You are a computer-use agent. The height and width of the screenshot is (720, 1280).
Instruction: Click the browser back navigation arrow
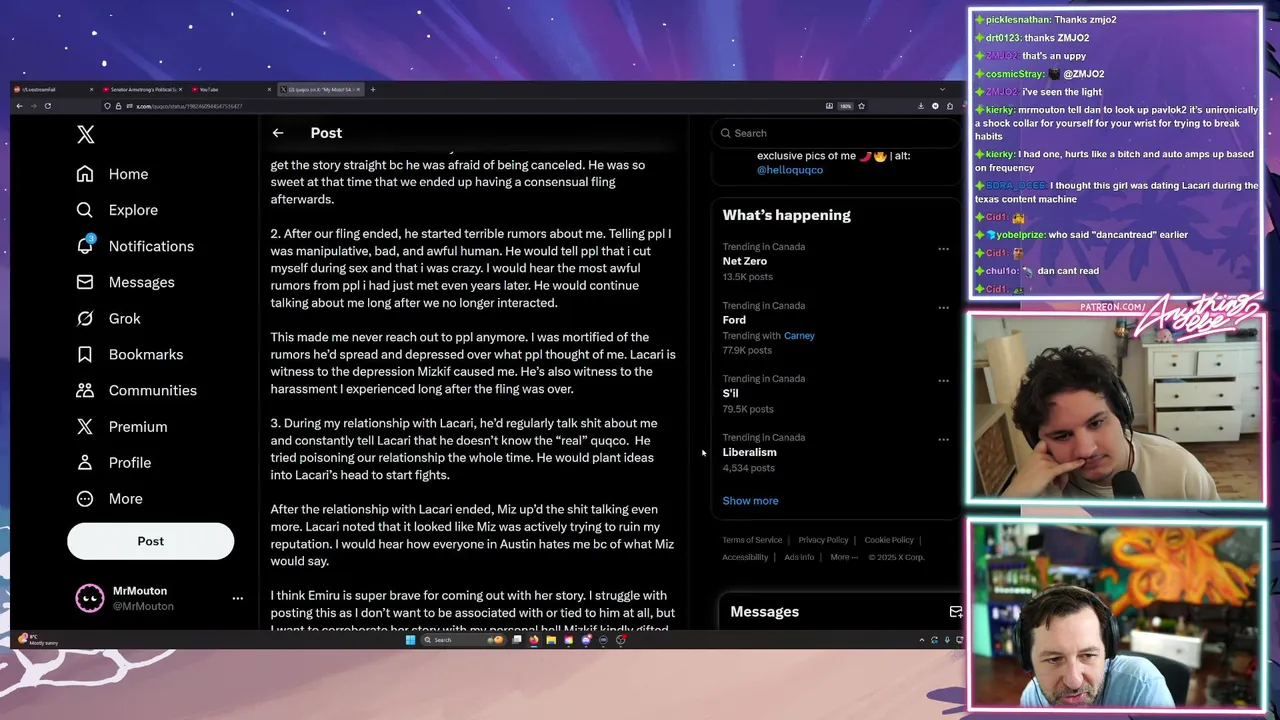(x=19, y=106)
